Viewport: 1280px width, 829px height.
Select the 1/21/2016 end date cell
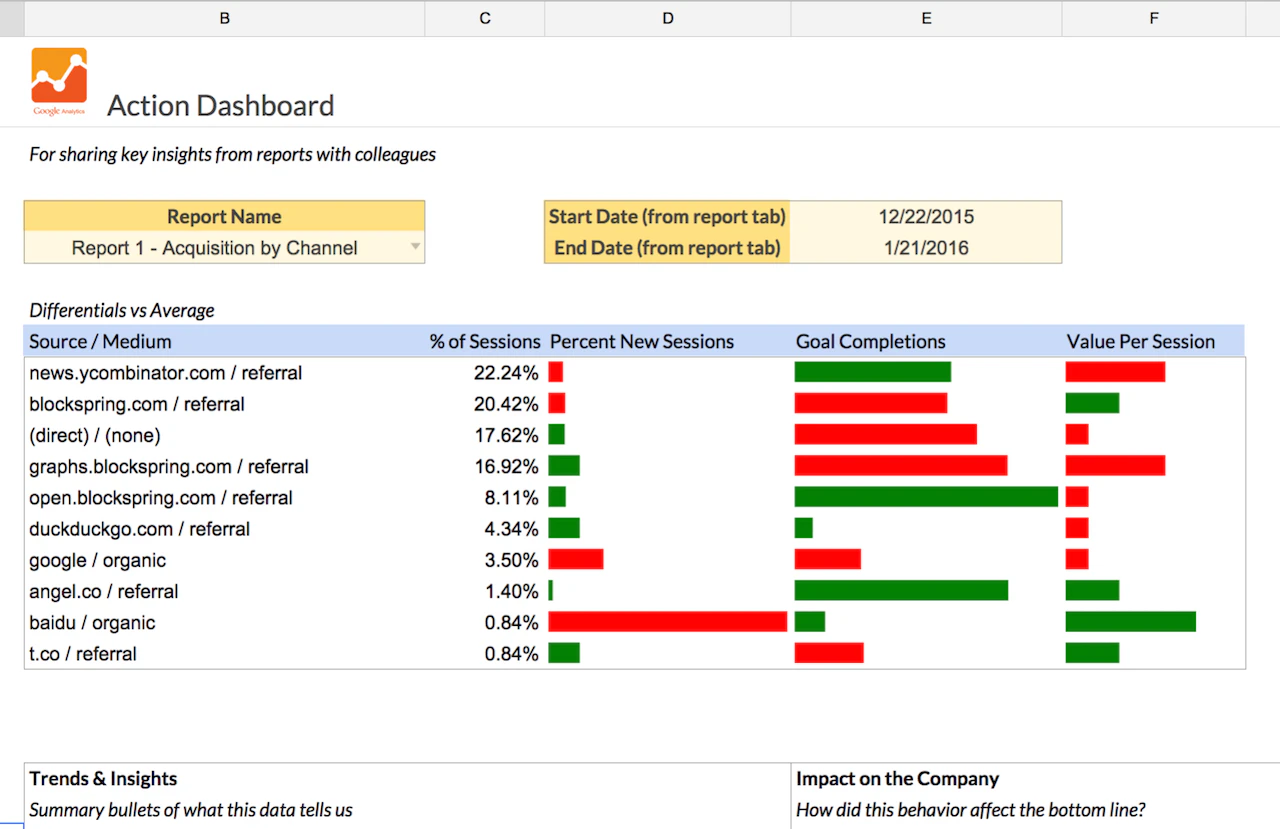pyautogui.click(x=926, y=248)
